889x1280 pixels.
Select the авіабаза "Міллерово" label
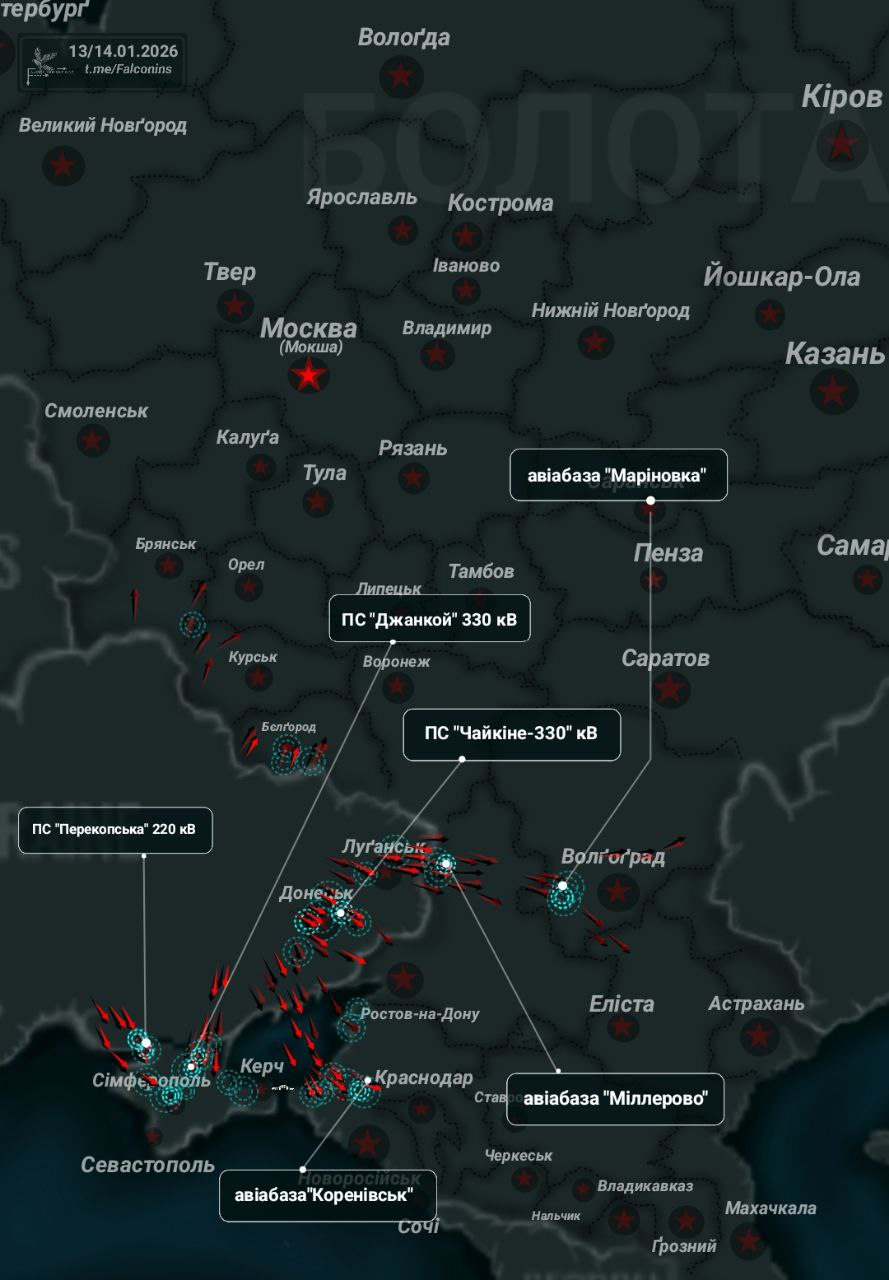615,1098
